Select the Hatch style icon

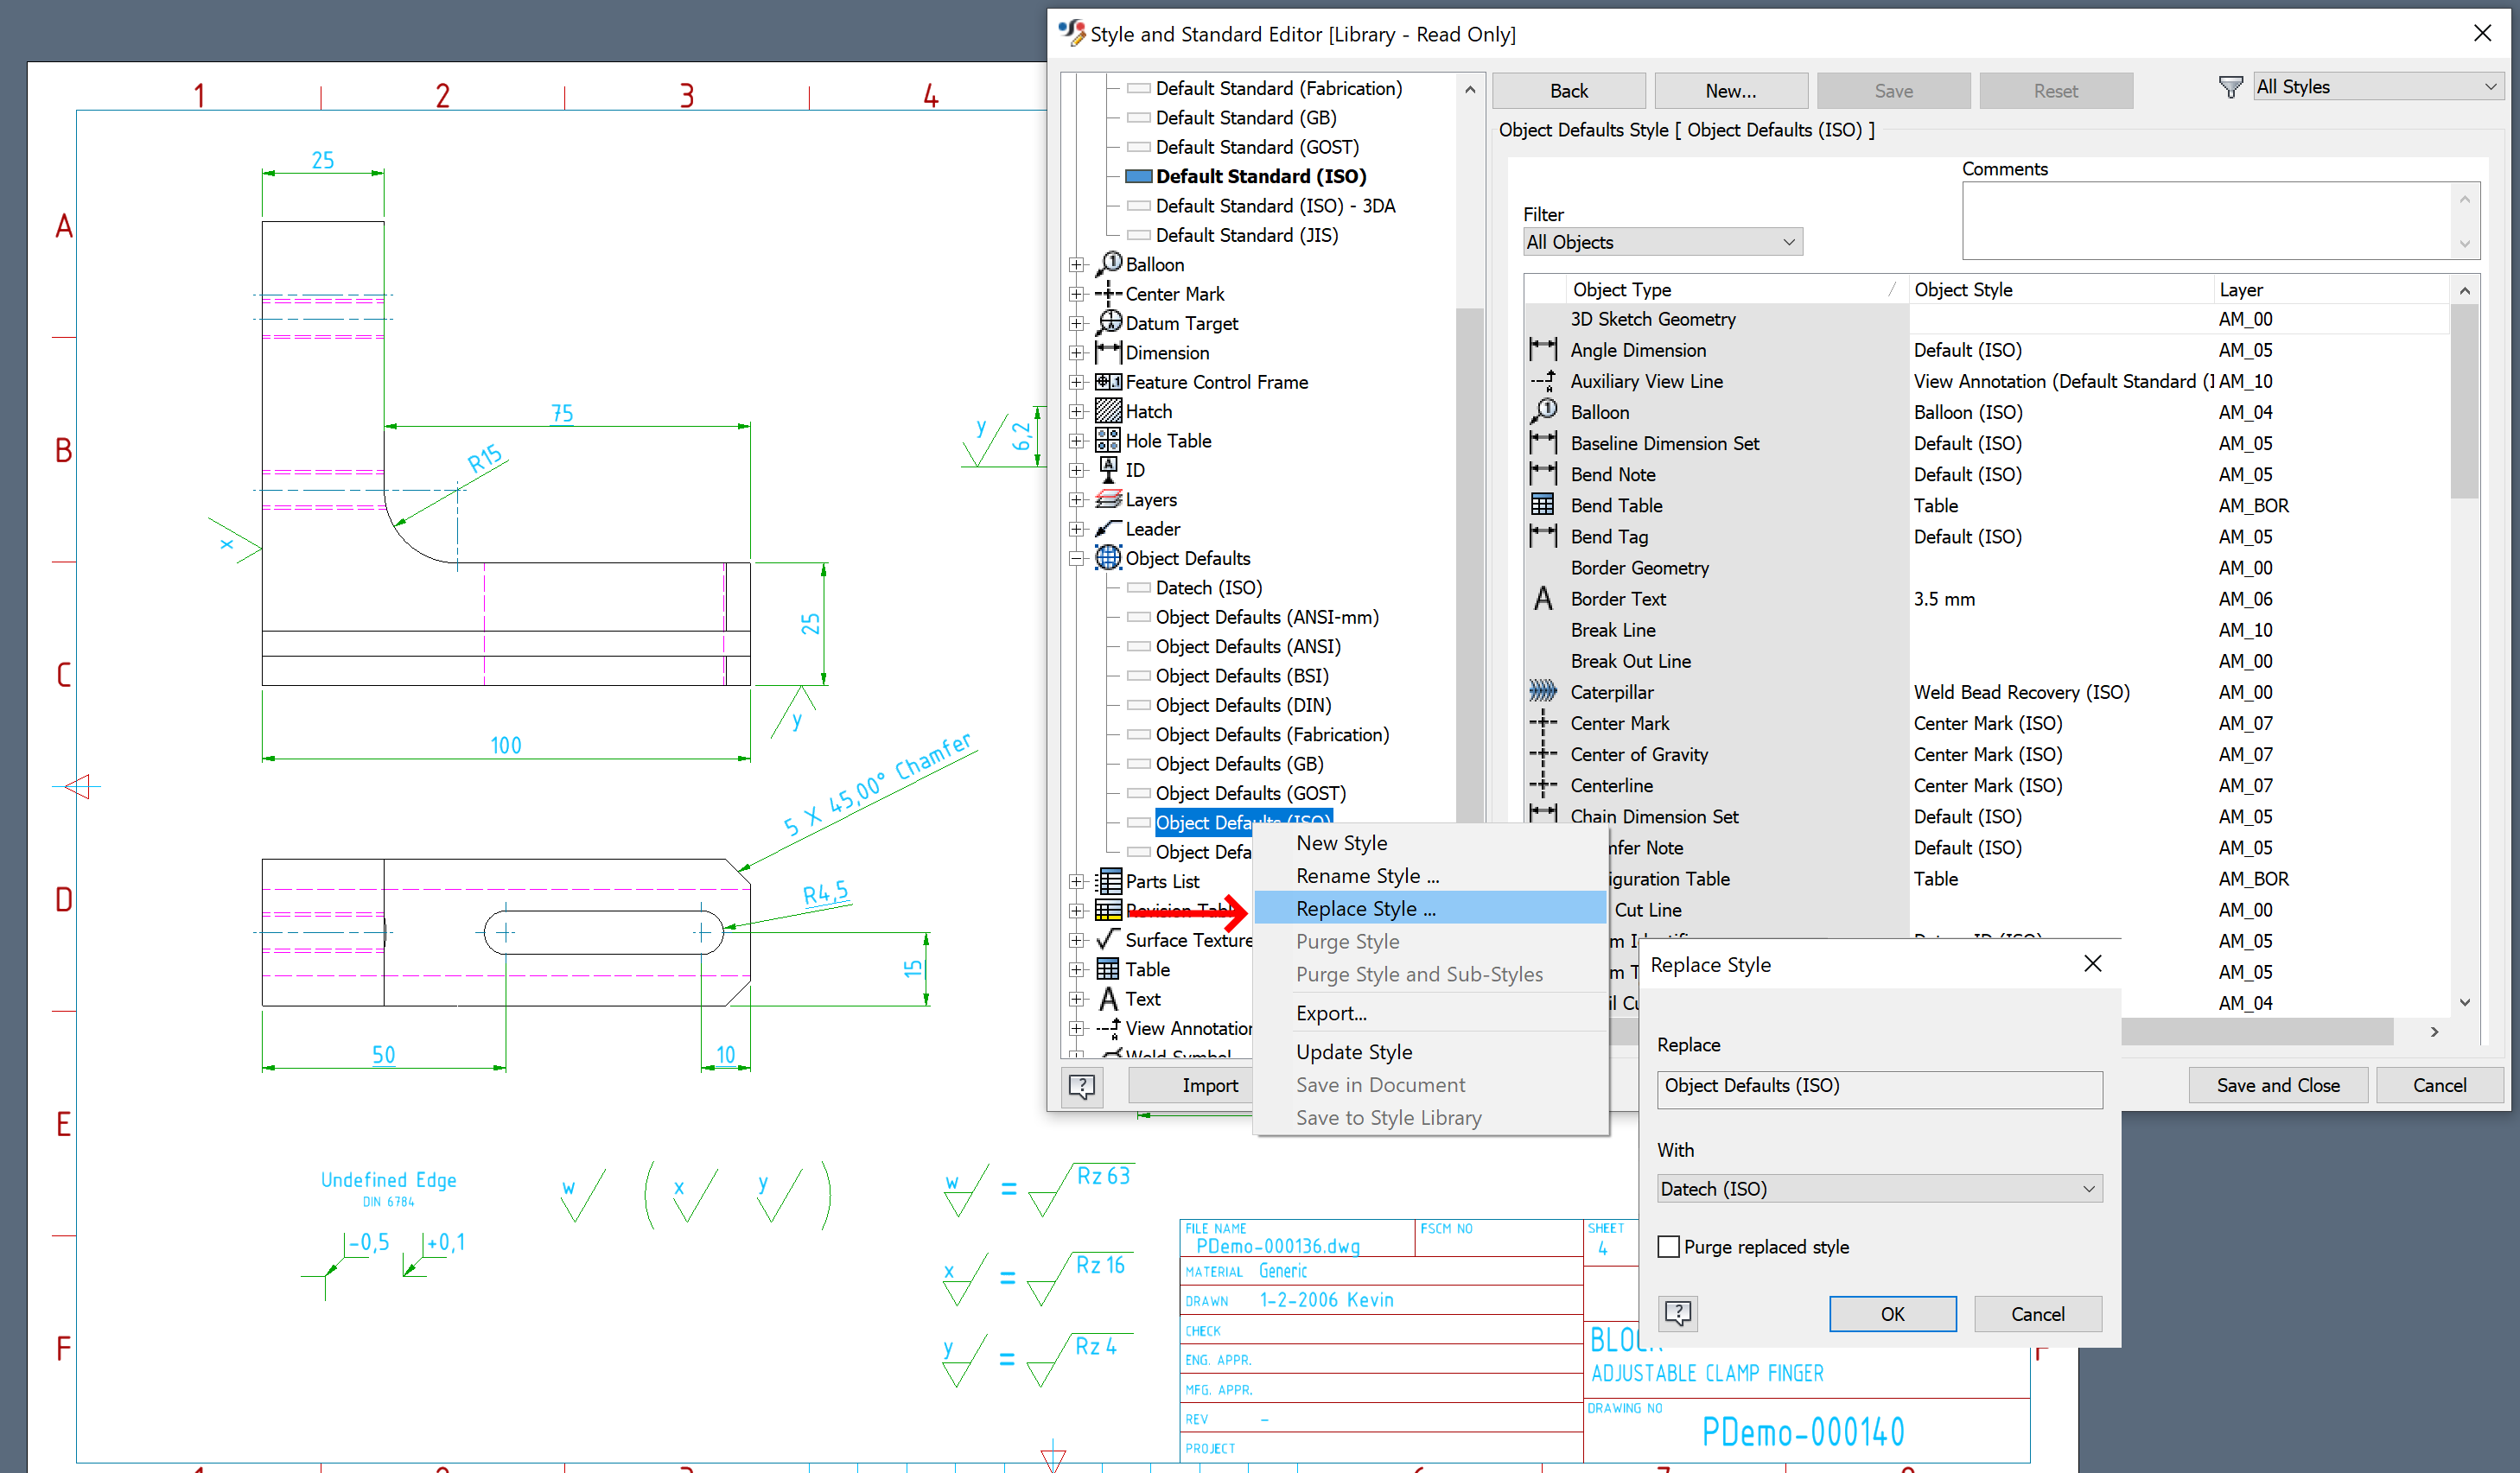1107,410
